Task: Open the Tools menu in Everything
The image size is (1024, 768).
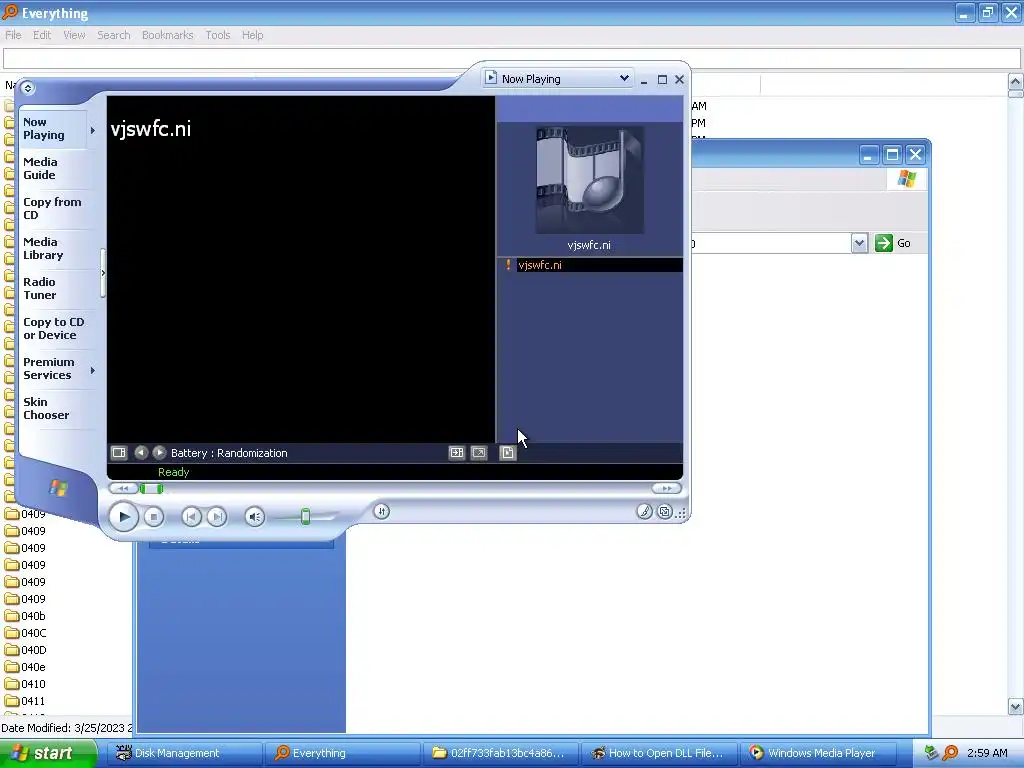Action: coord(217,35)
